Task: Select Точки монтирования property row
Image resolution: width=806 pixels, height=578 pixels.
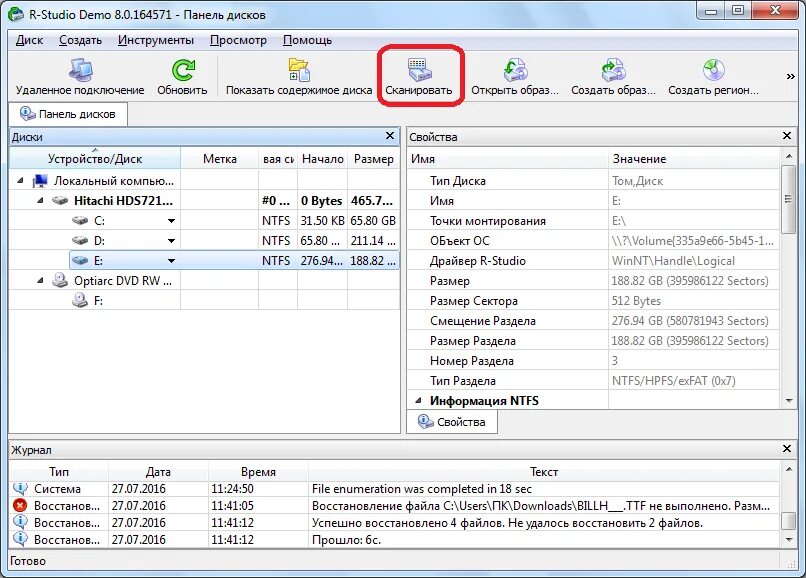Action: (593, 221)
